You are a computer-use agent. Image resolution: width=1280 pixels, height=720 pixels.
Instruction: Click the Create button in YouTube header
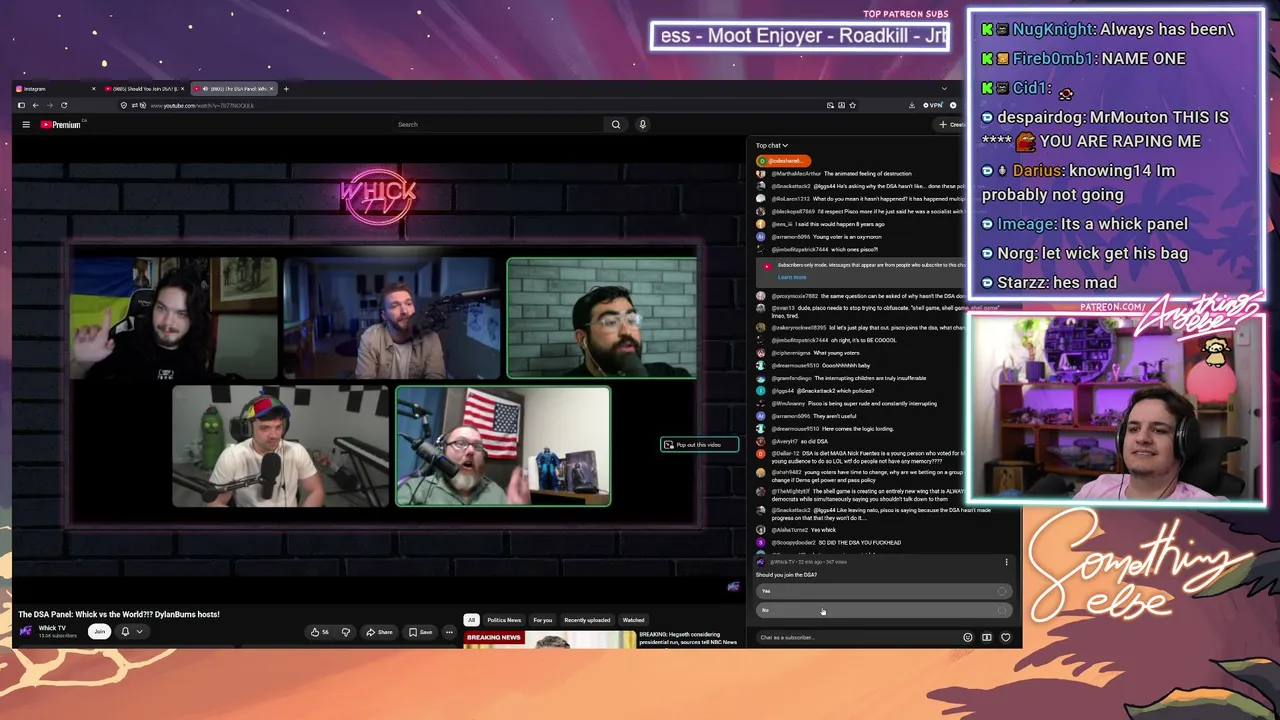(950, 125)
